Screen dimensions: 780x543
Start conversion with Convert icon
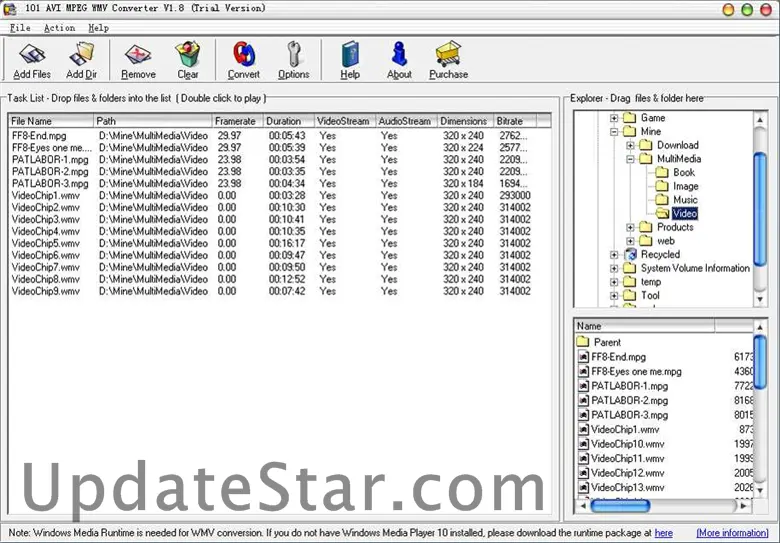point(244,61)
